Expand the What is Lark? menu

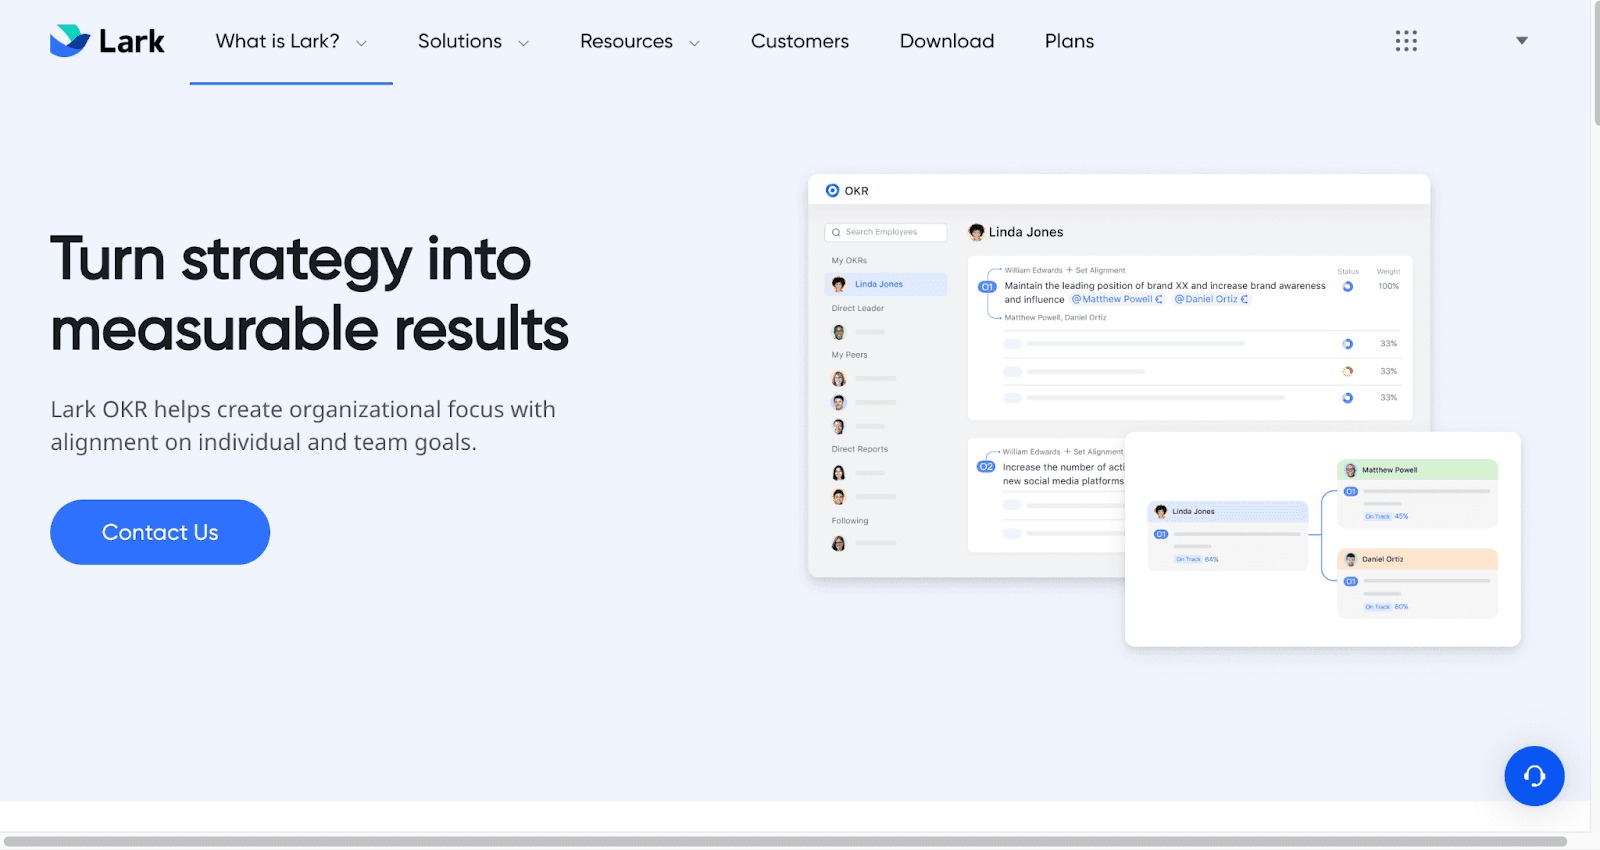290,41
